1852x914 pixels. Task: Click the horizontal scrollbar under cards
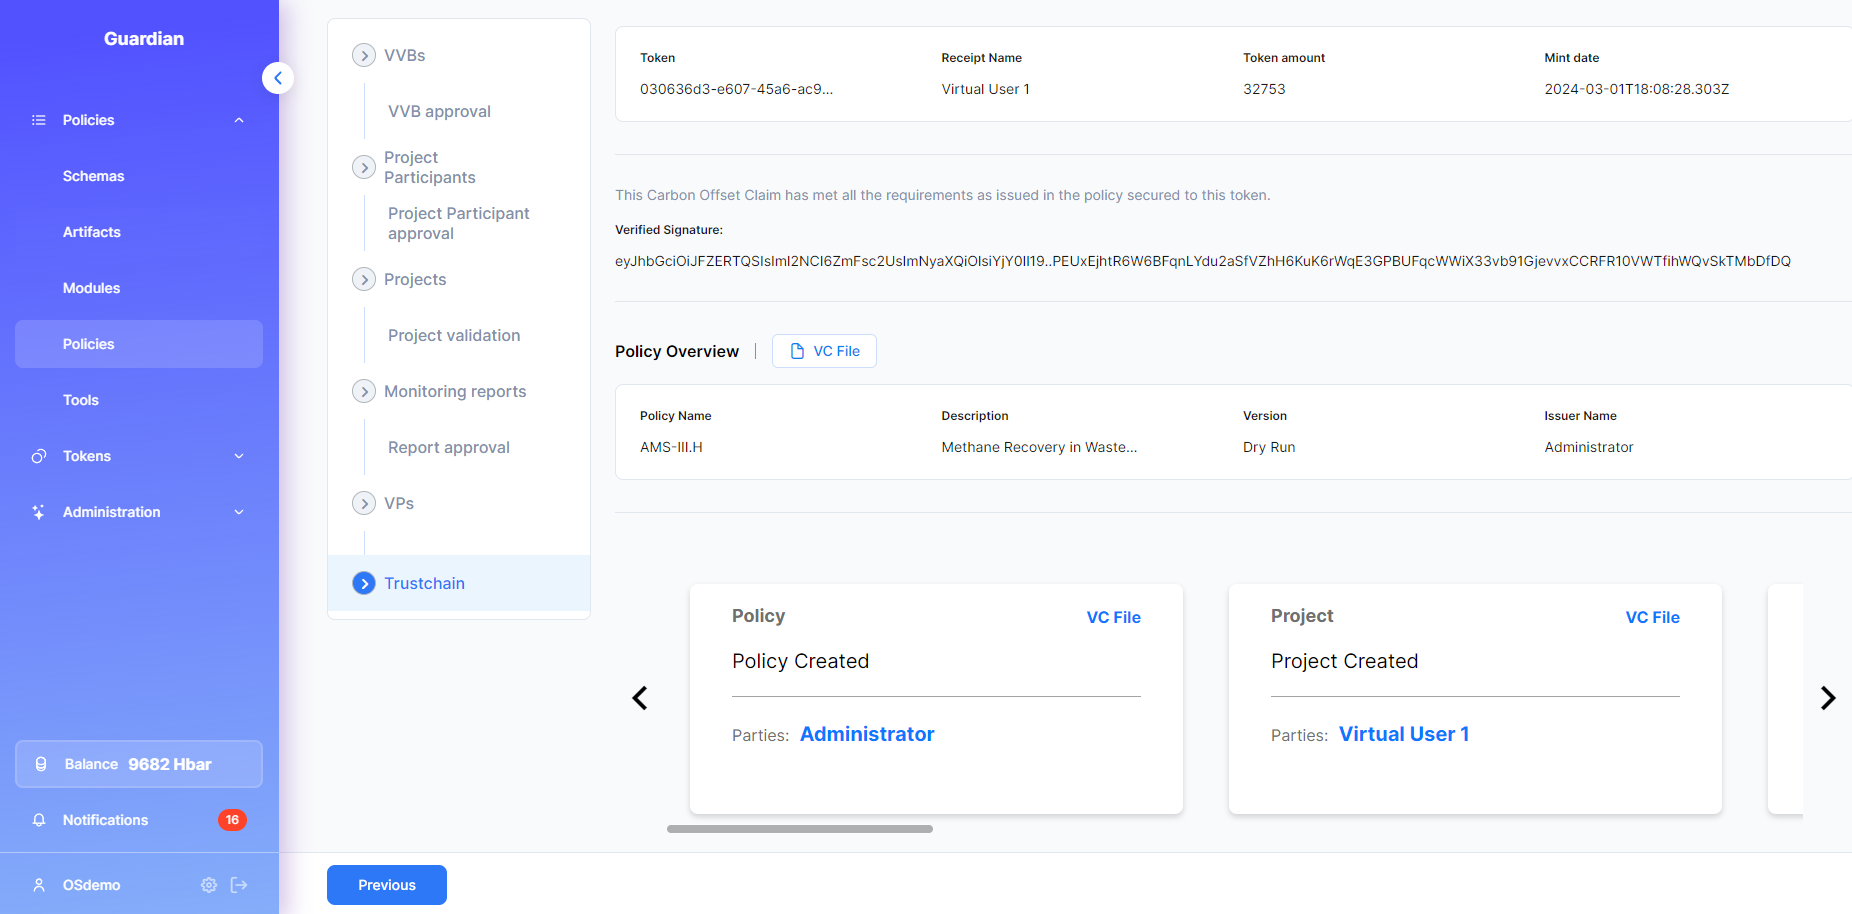coord(799,829)
